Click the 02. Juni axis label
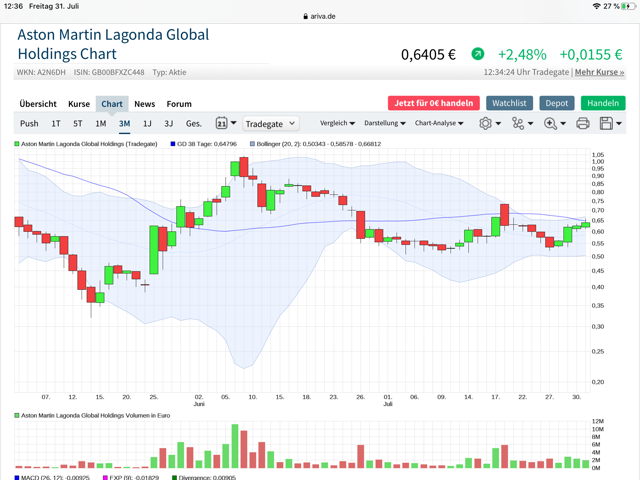Viewport: 640px width, 480px height. pyautogui.click(x=199, y=400)
